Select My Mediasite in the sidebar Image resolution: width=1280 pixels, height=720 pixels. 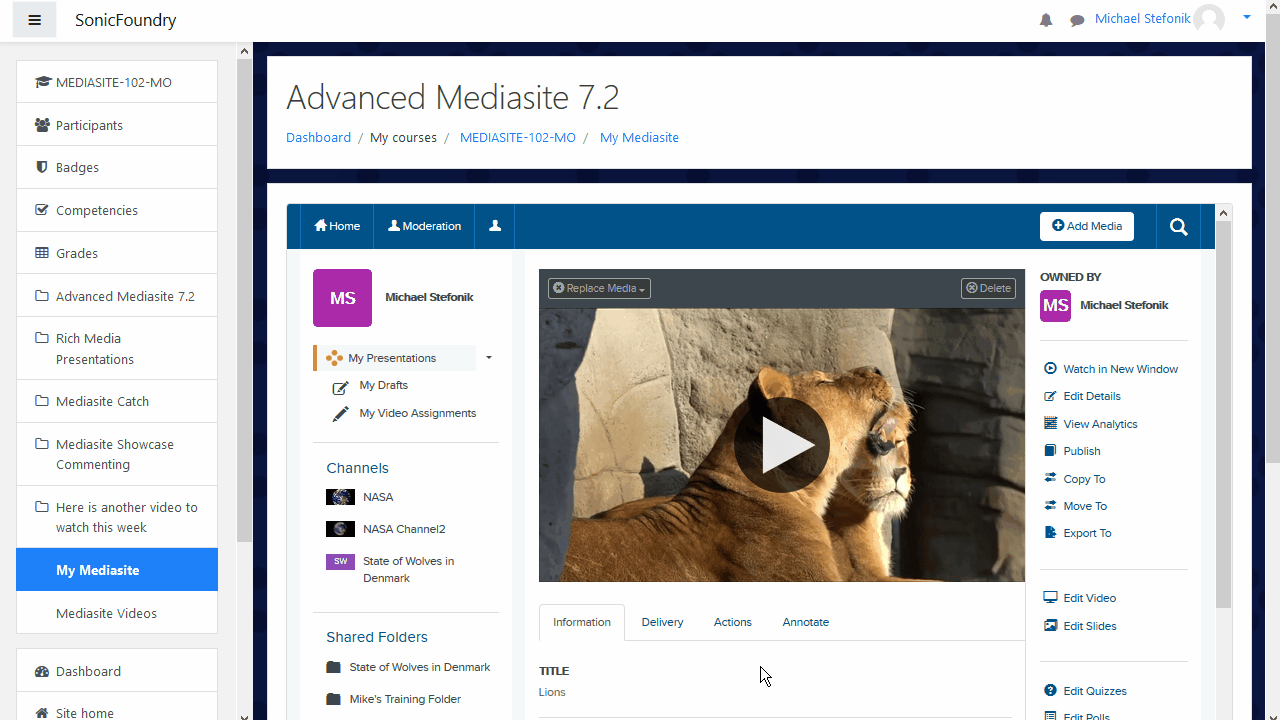click(117, 570)
